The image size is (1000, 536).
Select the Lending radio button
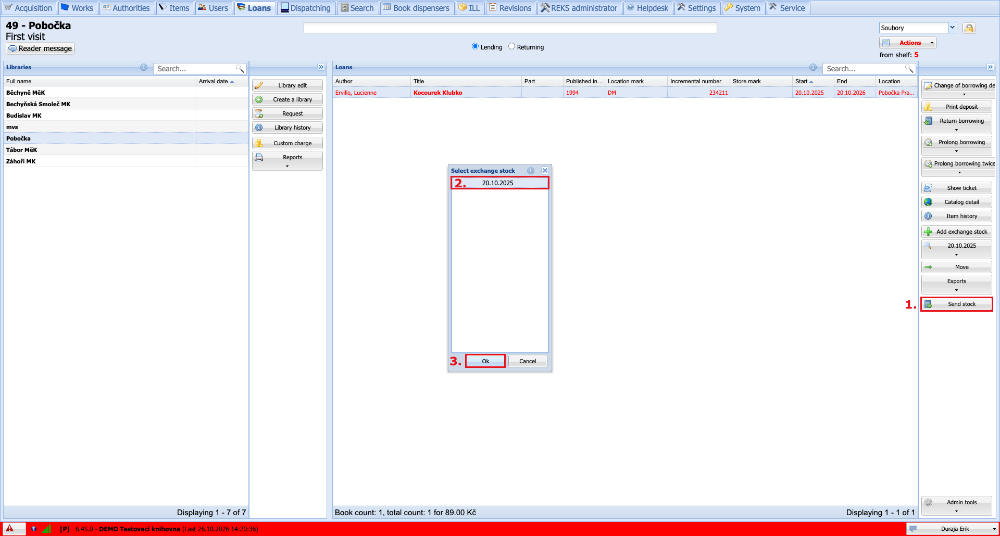(x=475, y=47)
